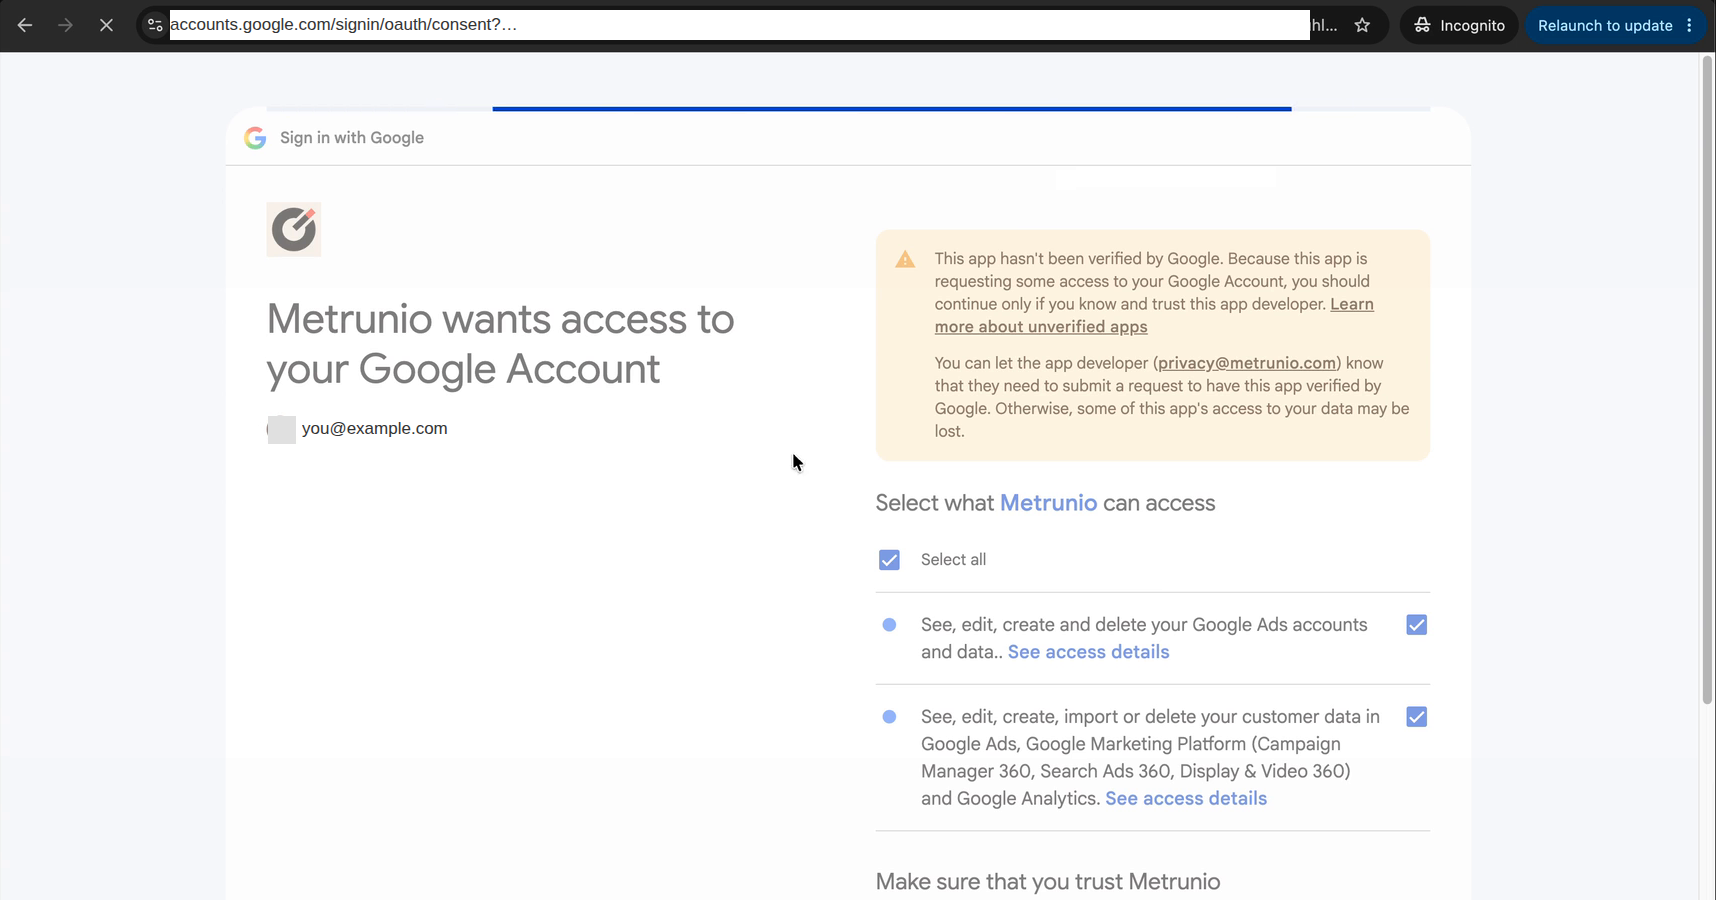Open Chrome three-dot menu

coord(1690,25)
